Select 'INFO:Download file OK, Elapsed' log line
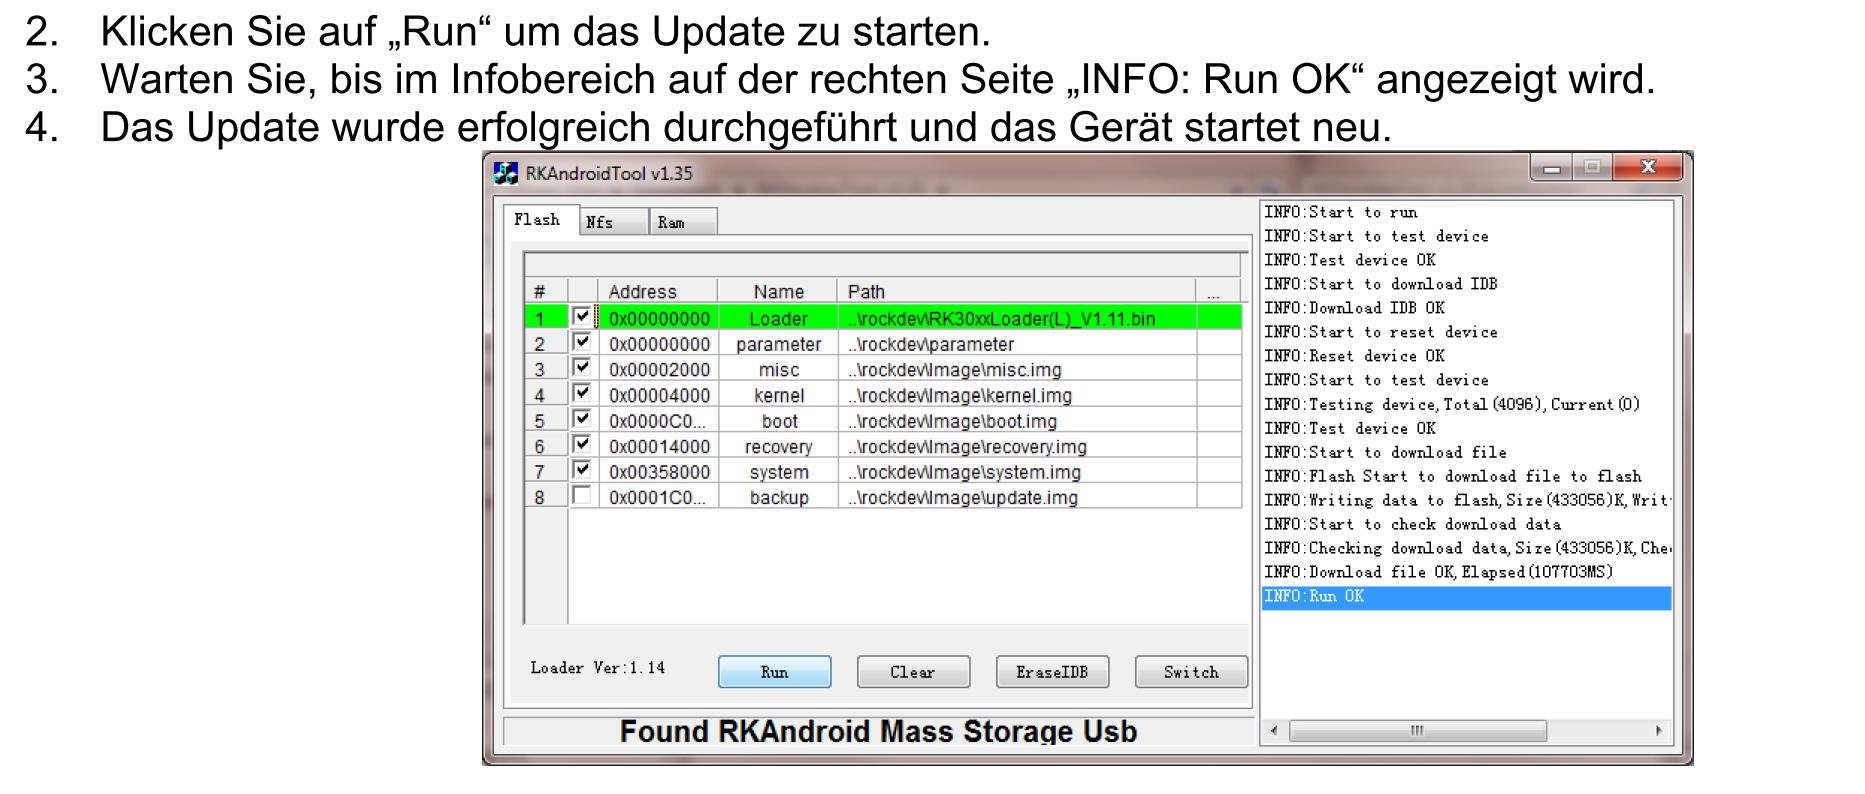 pyautogui.click(x=1467, y=572)
